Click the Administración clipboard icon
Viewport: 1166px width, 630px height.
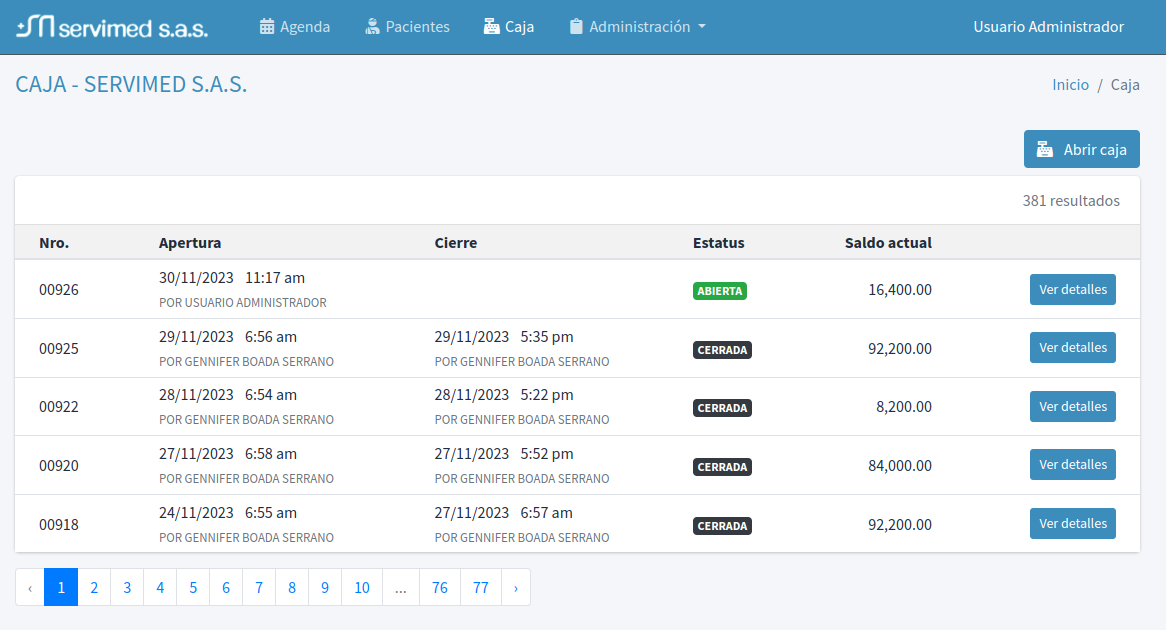576,27
